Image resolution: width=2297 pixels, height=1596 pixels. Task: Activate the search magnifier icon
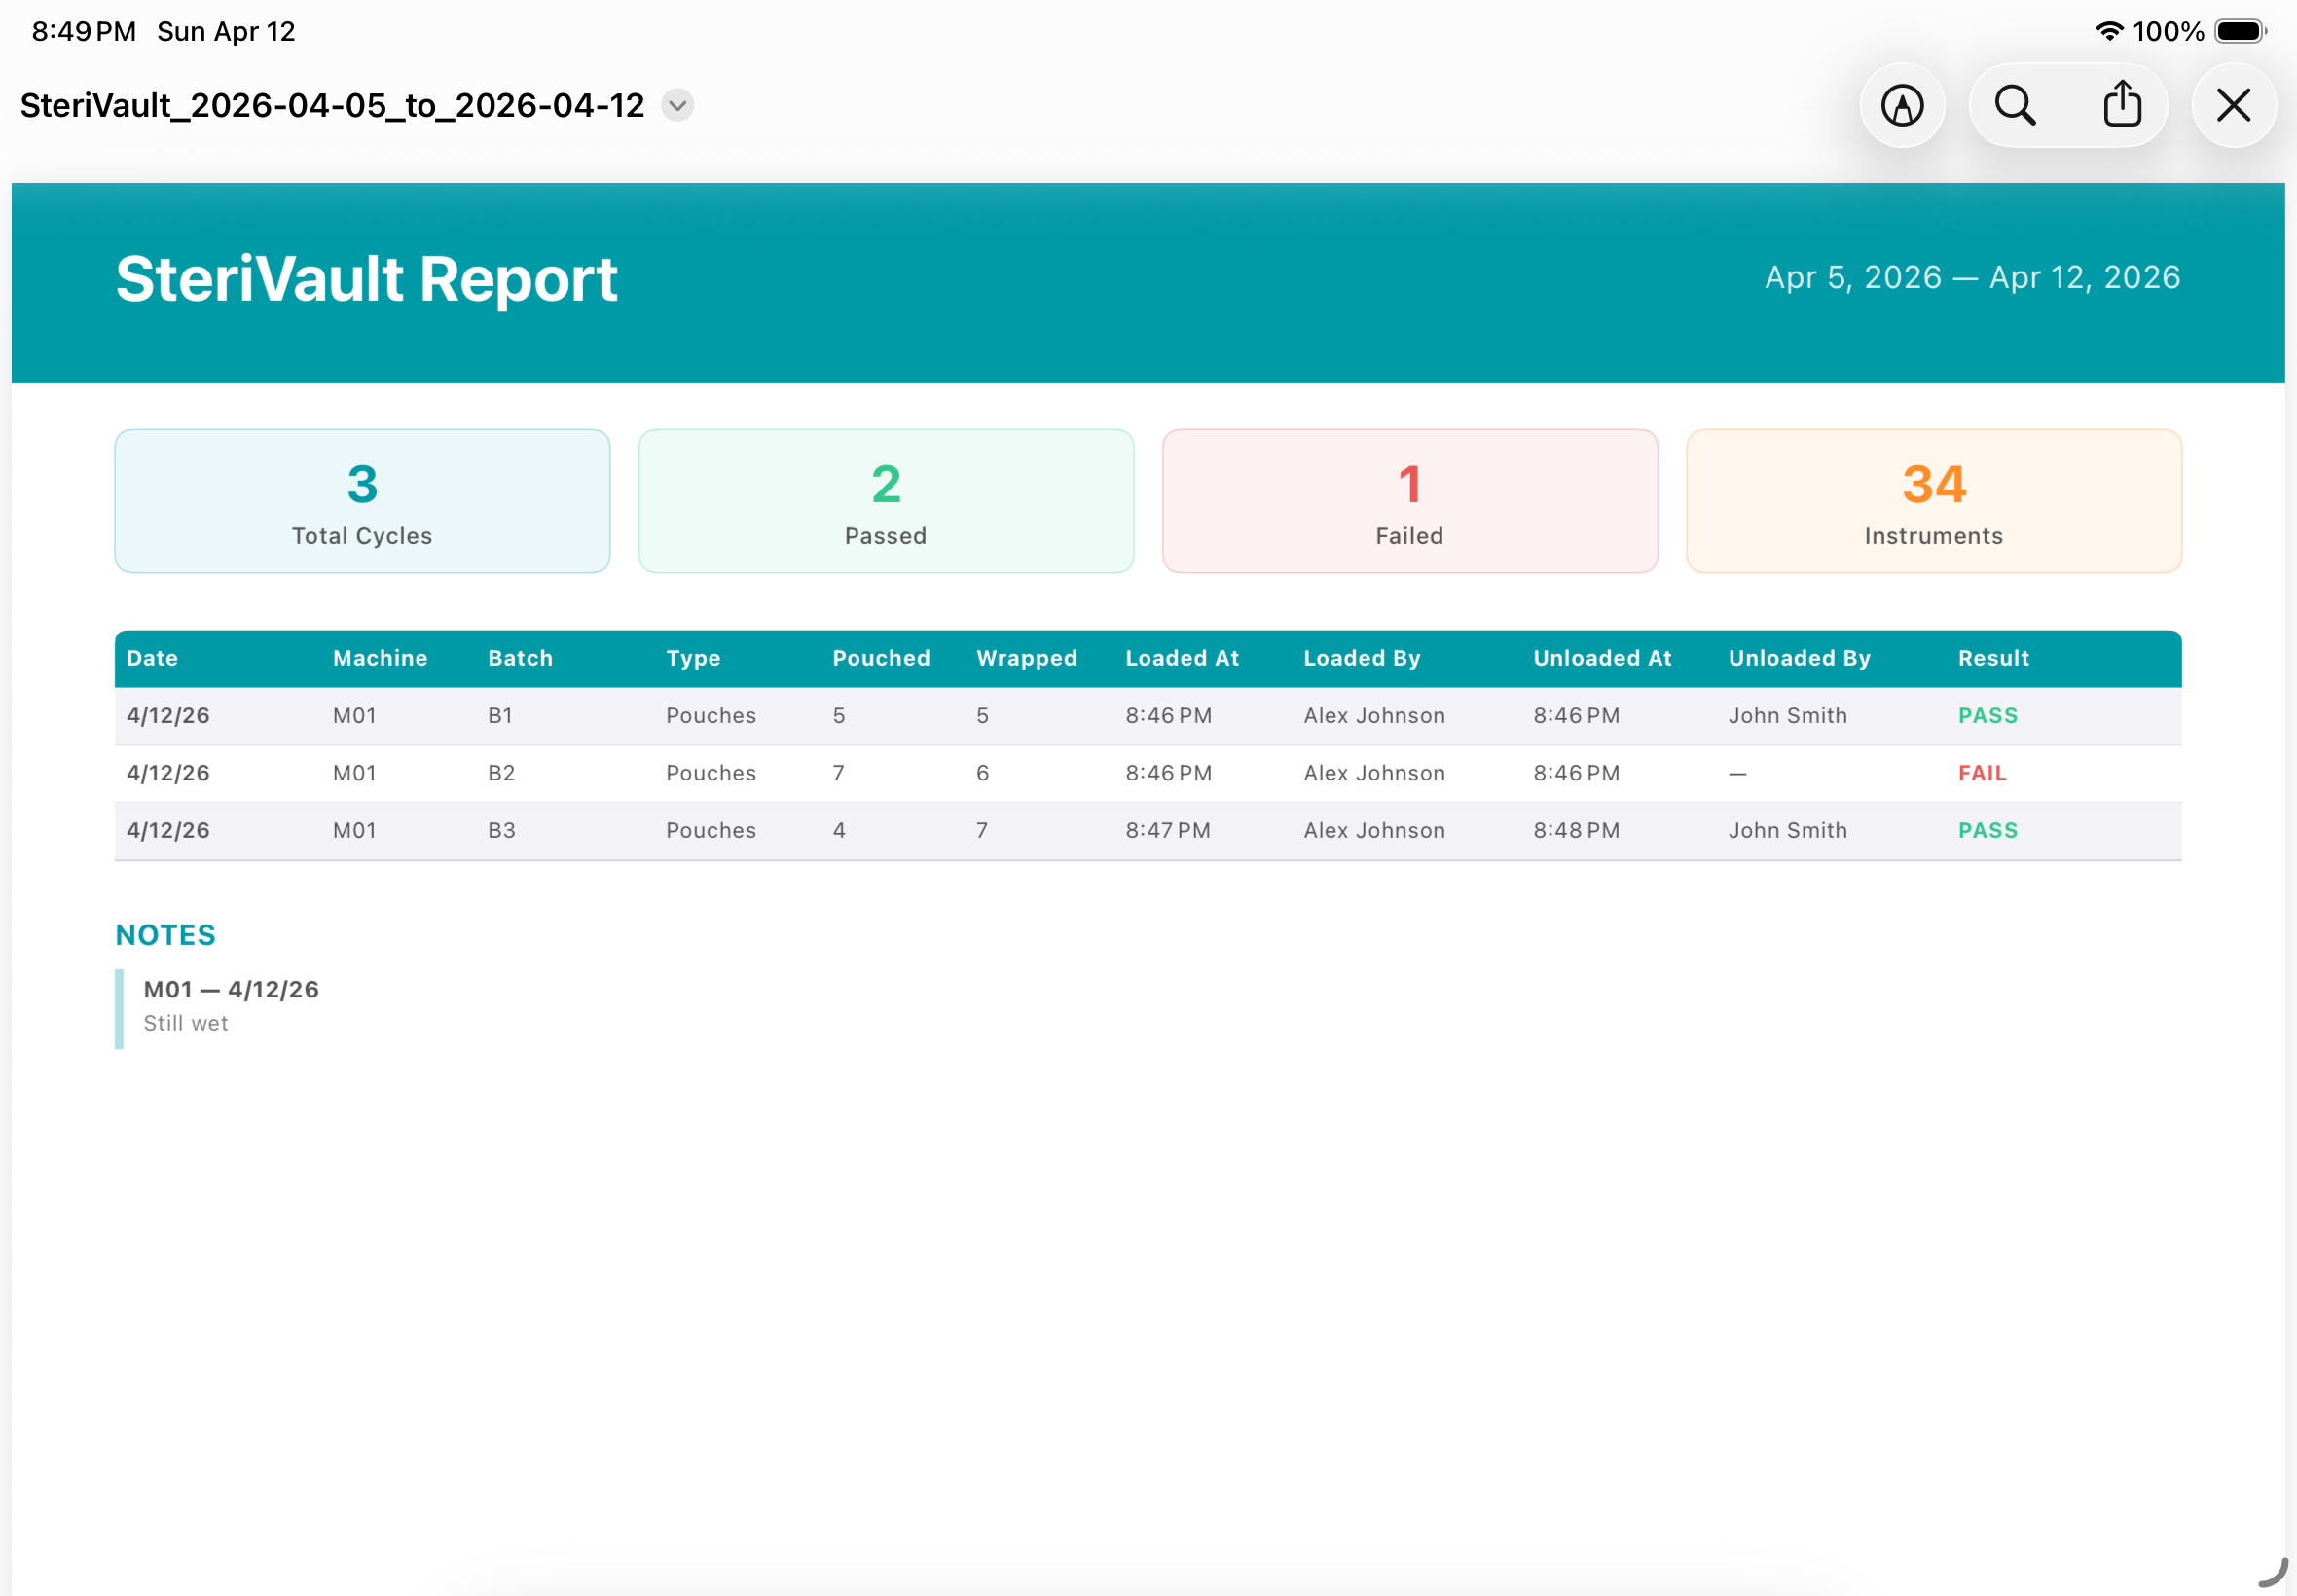point(2013,104)
